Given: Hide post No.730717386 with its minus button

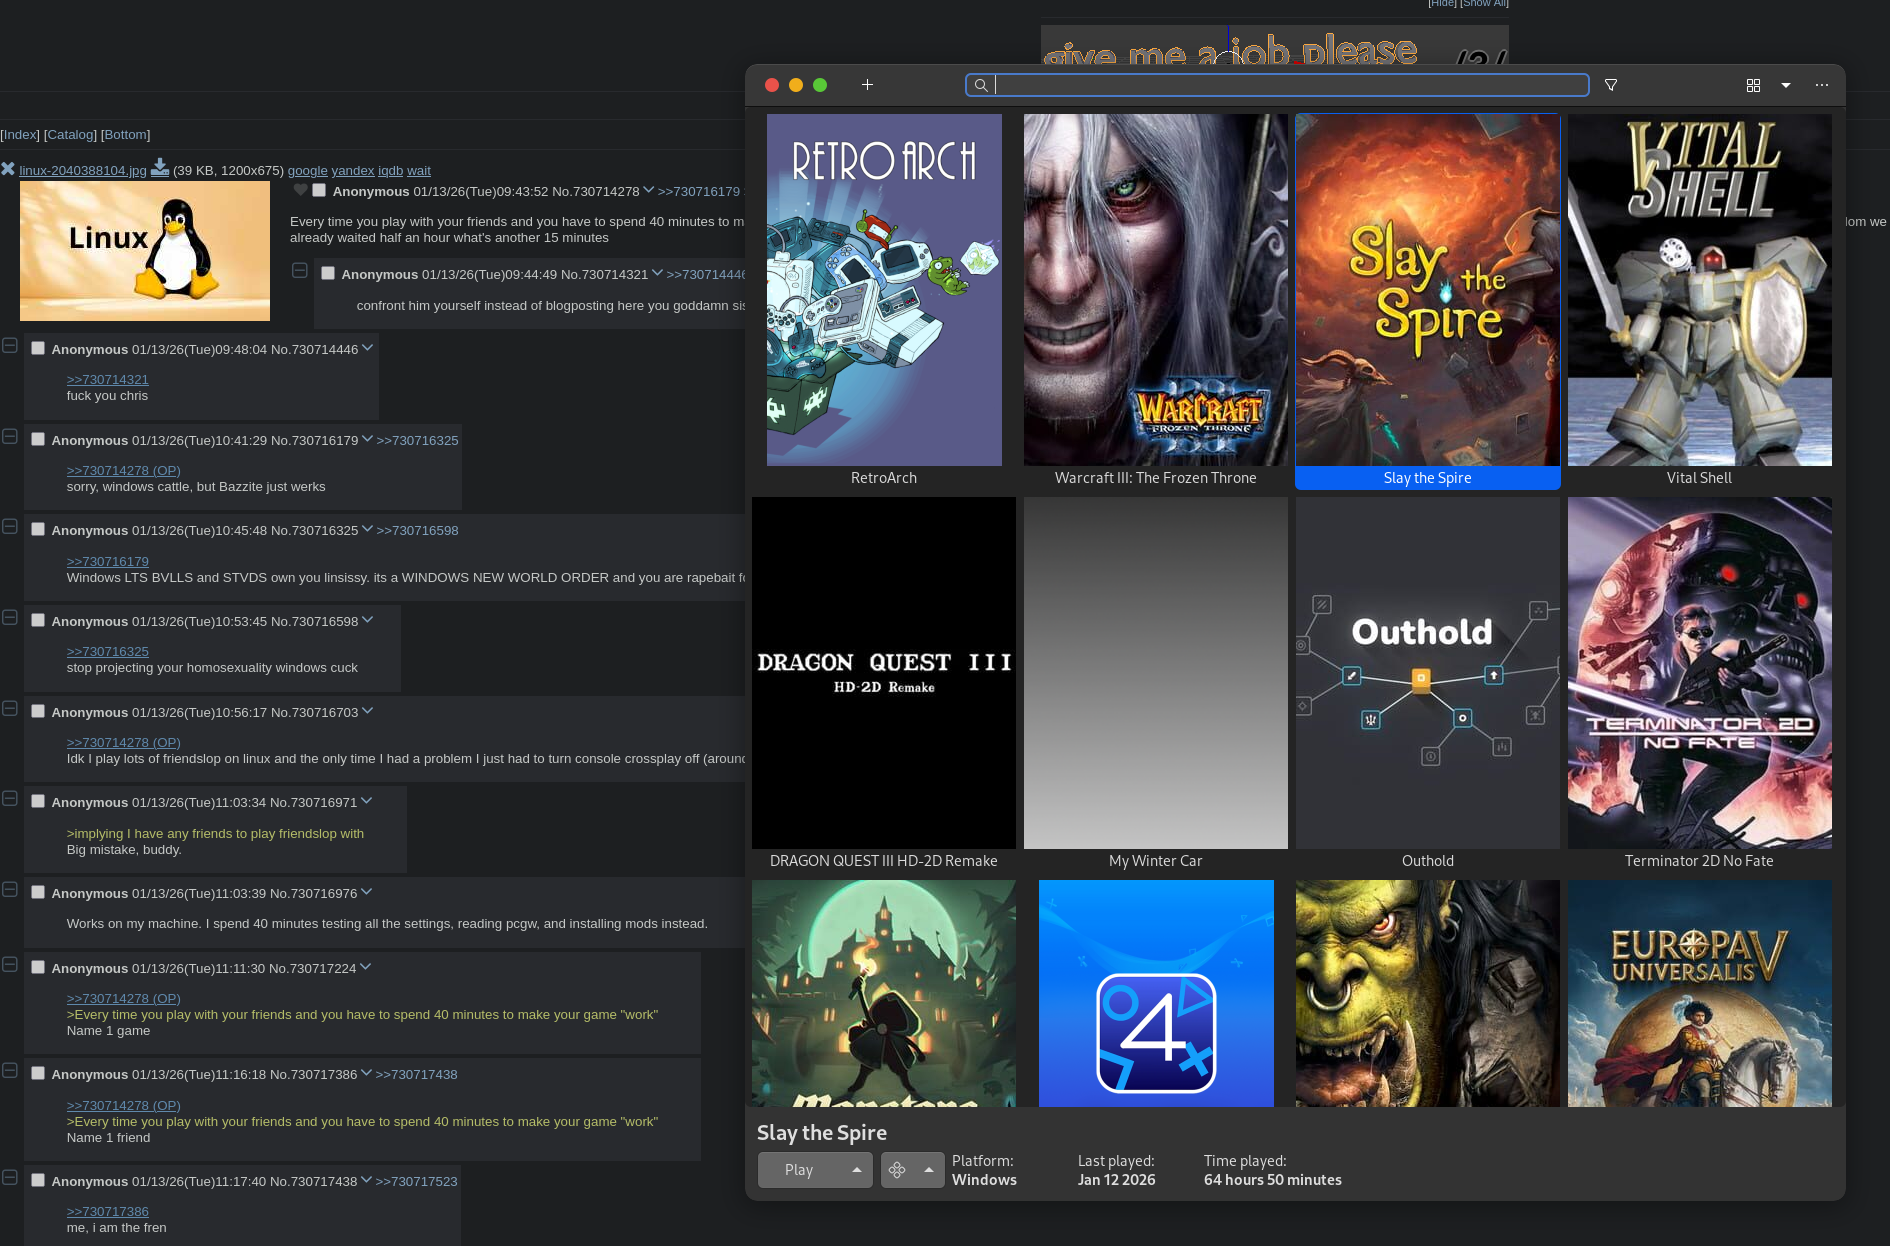Looking at the screenshot, I should [10, 1070].
